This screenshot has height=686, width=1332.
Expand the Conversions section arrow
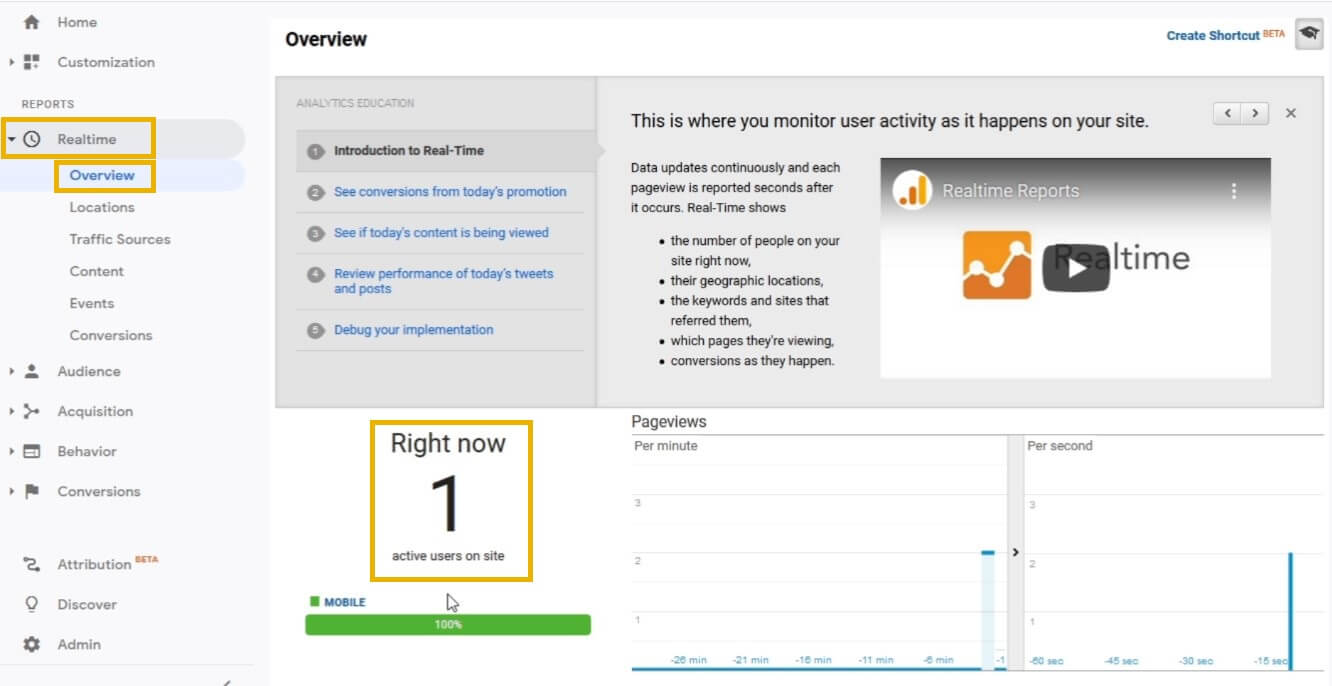(x=12, y=491)
